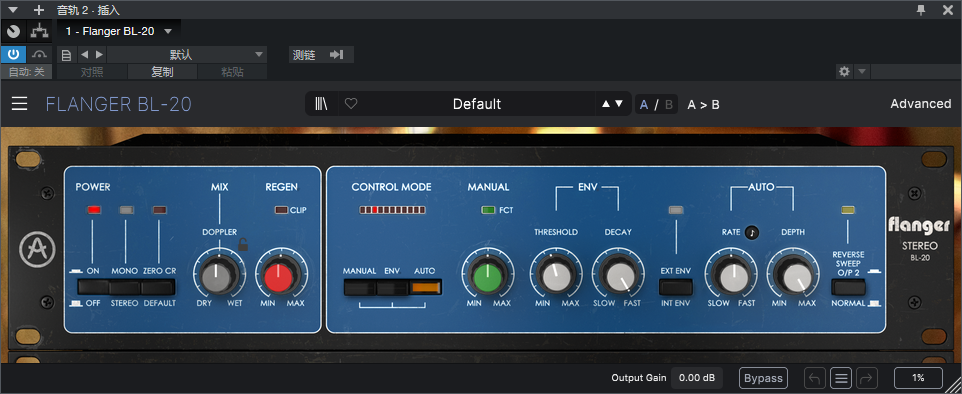Open the history list icon
The width and height of the screenshot is (962, 394).
(x=840, y=378)
